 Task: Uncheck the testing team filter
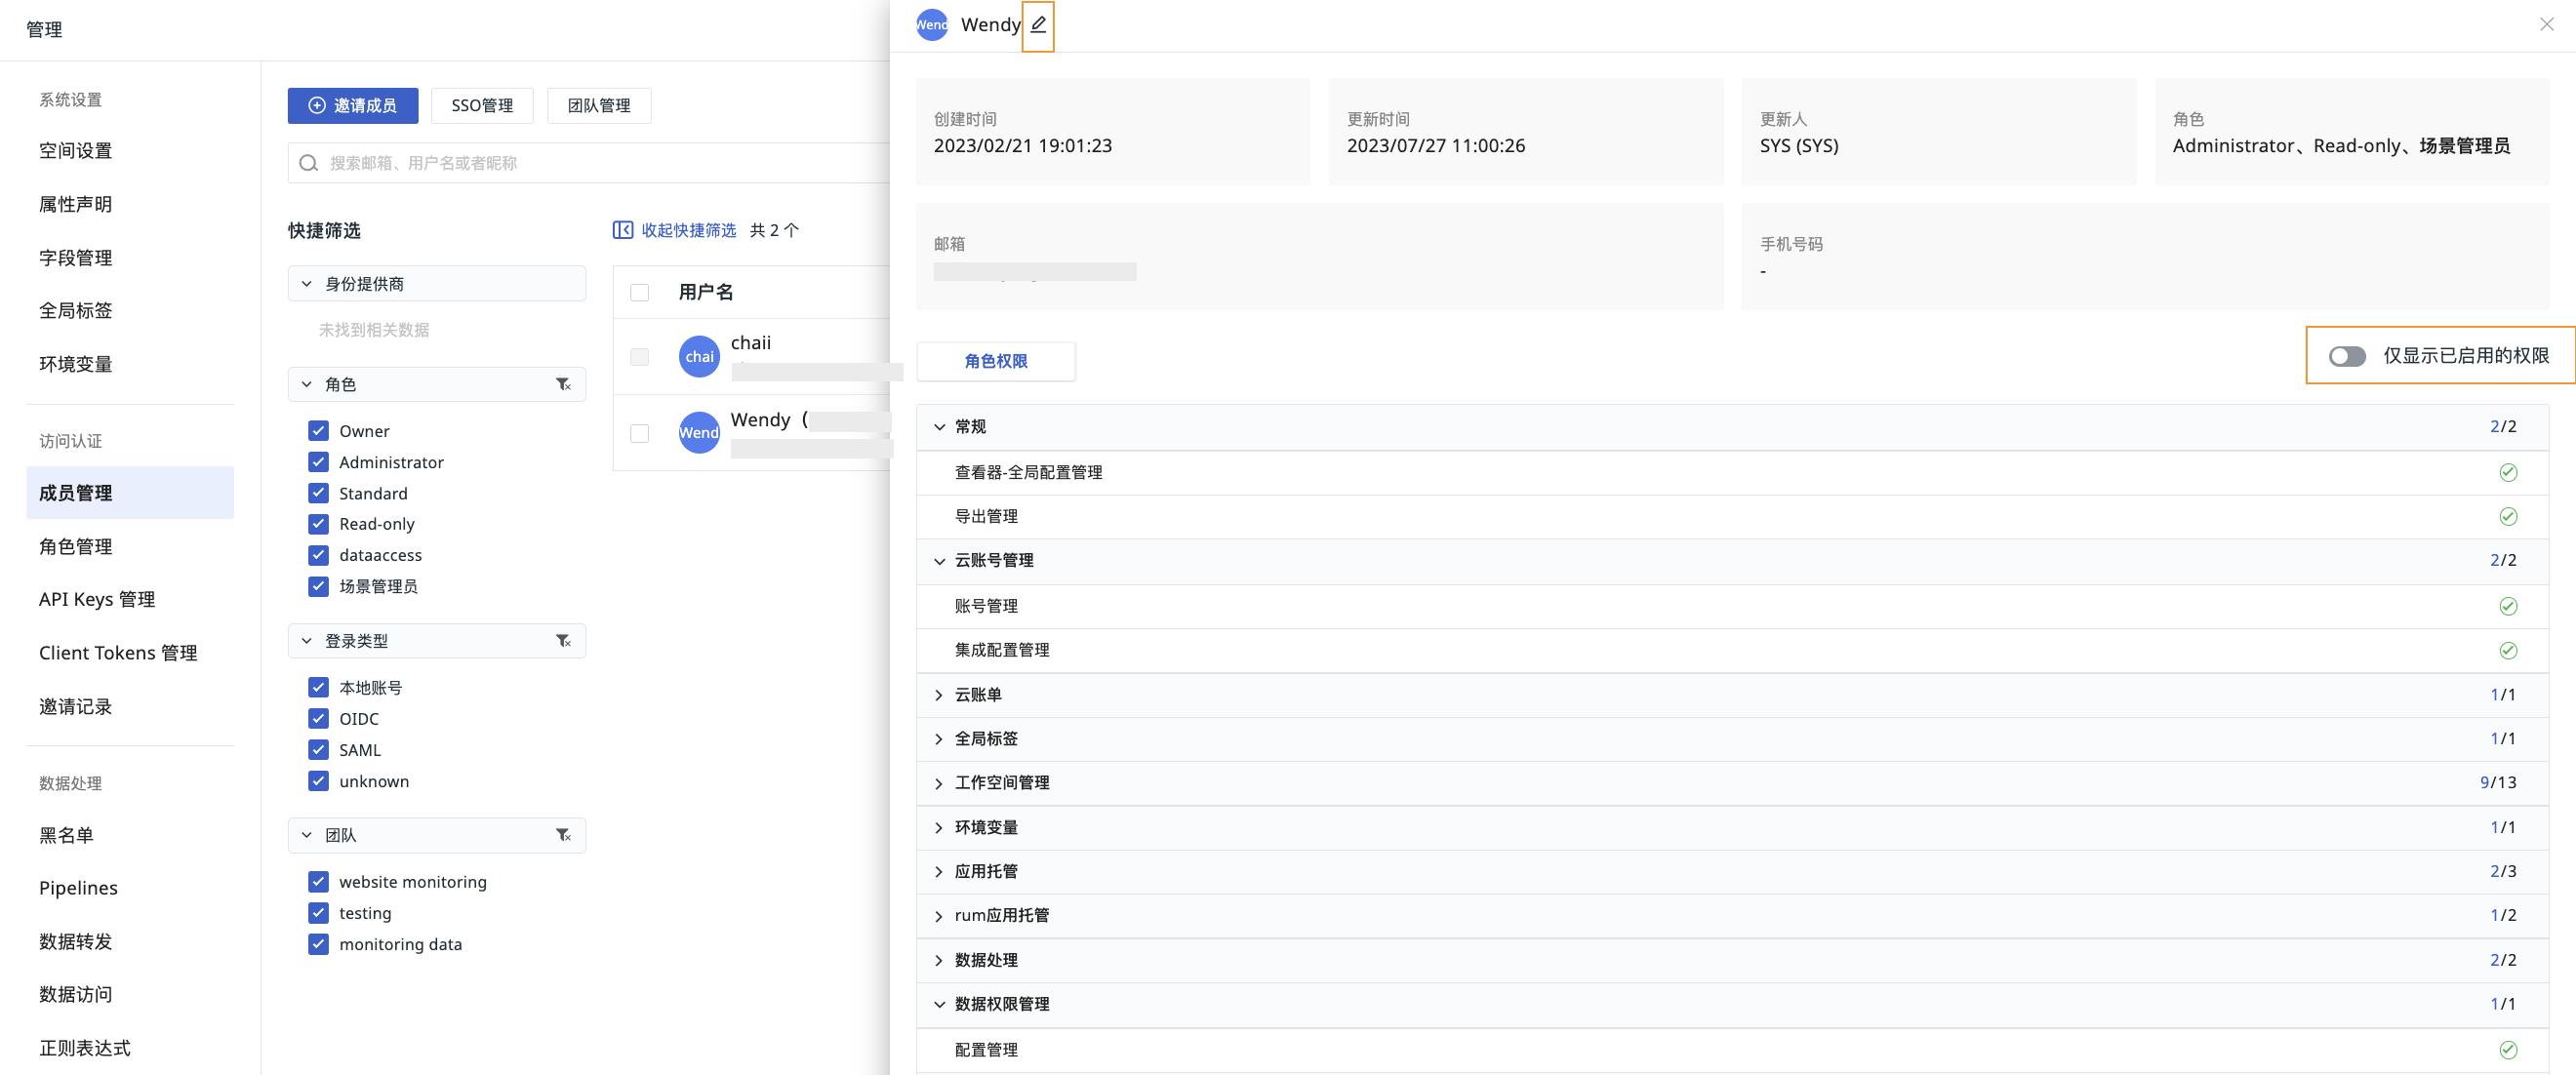318,913
